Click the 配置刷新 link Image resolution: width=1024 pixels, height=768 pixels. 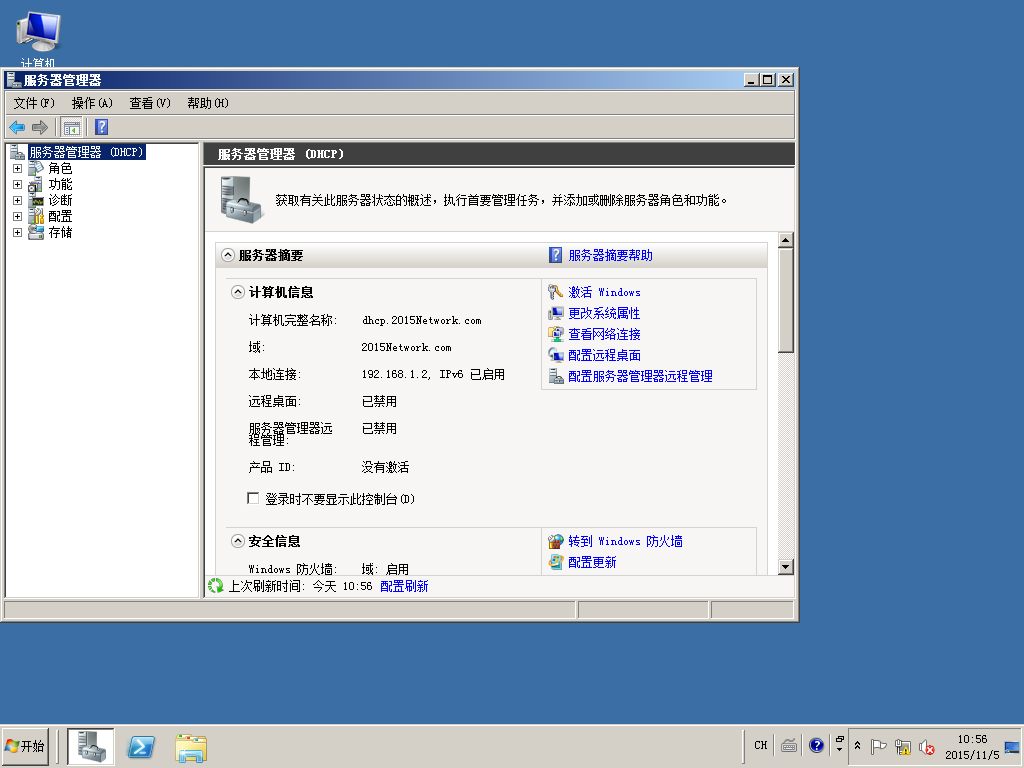[x=404, y=586]
